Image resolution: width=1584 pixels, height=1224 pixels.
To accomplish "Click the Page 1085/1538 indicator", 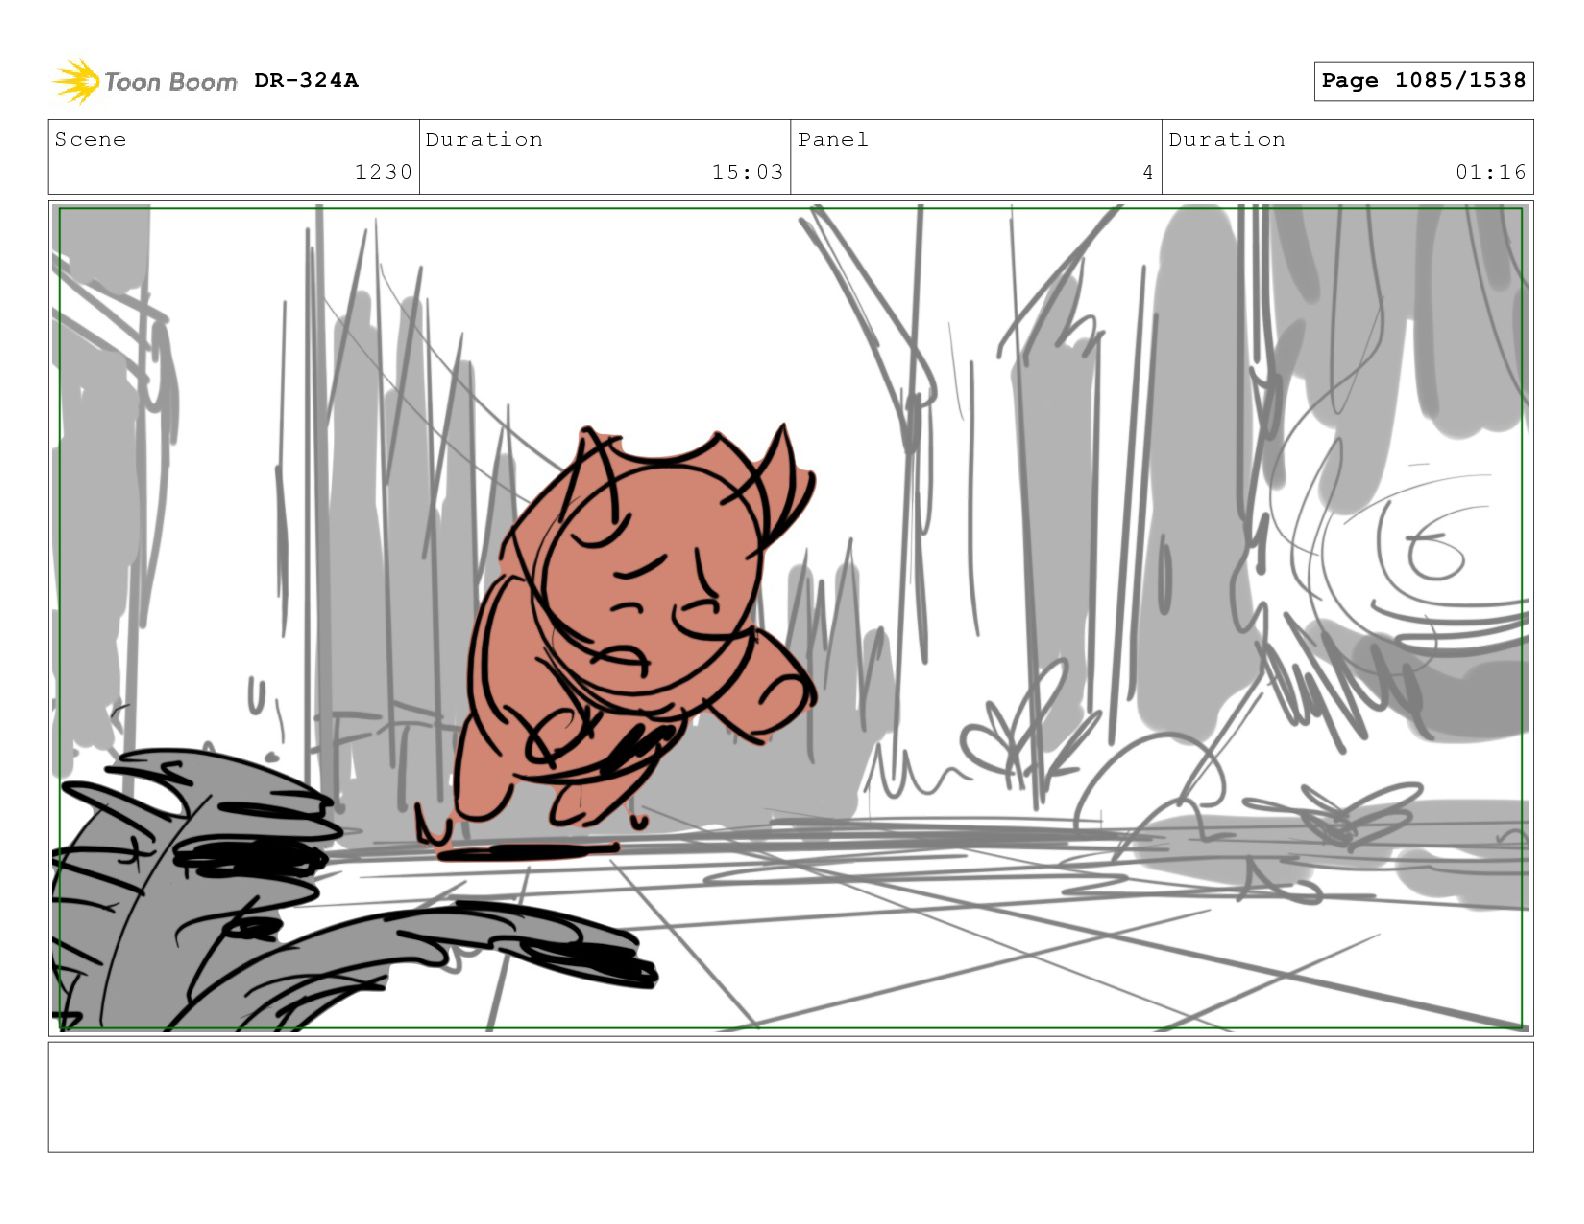I will tap(1423, 81).
